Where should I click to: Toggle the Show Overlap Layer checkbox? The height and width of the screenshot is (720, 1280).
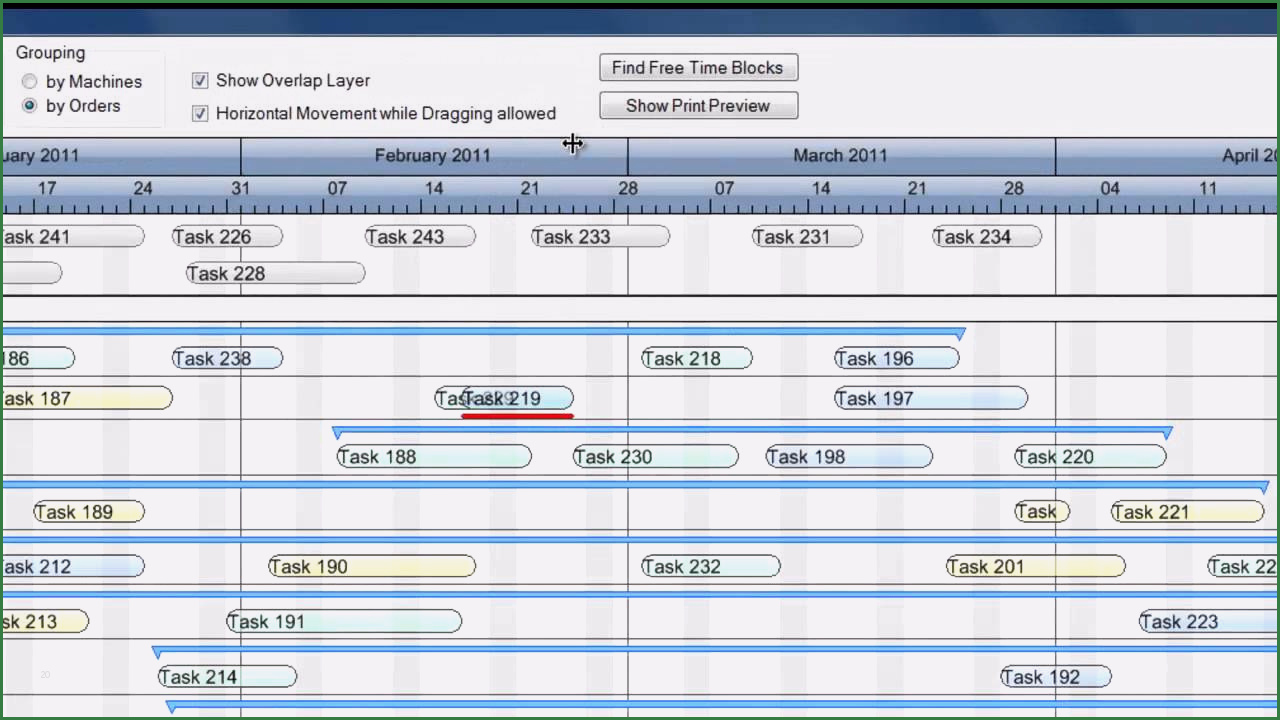(200, 81)
